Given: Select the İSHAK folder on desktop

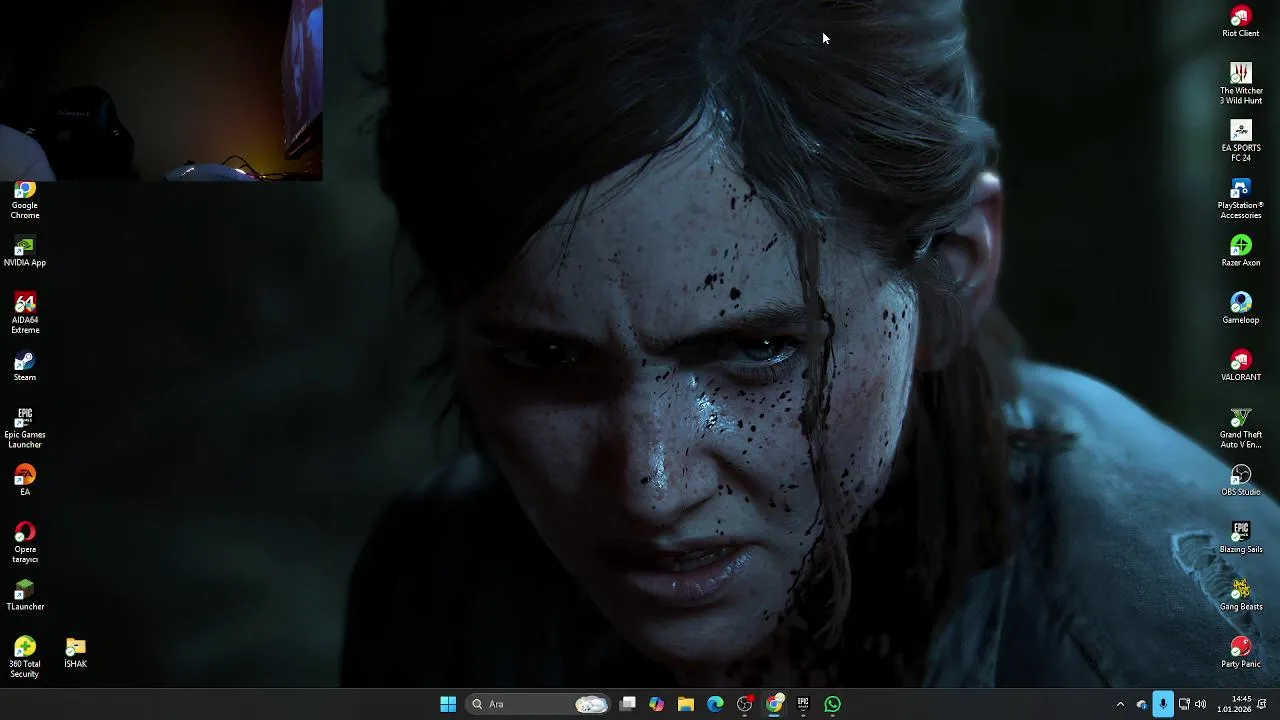Looking at the screenshot, I should (76, 652).
